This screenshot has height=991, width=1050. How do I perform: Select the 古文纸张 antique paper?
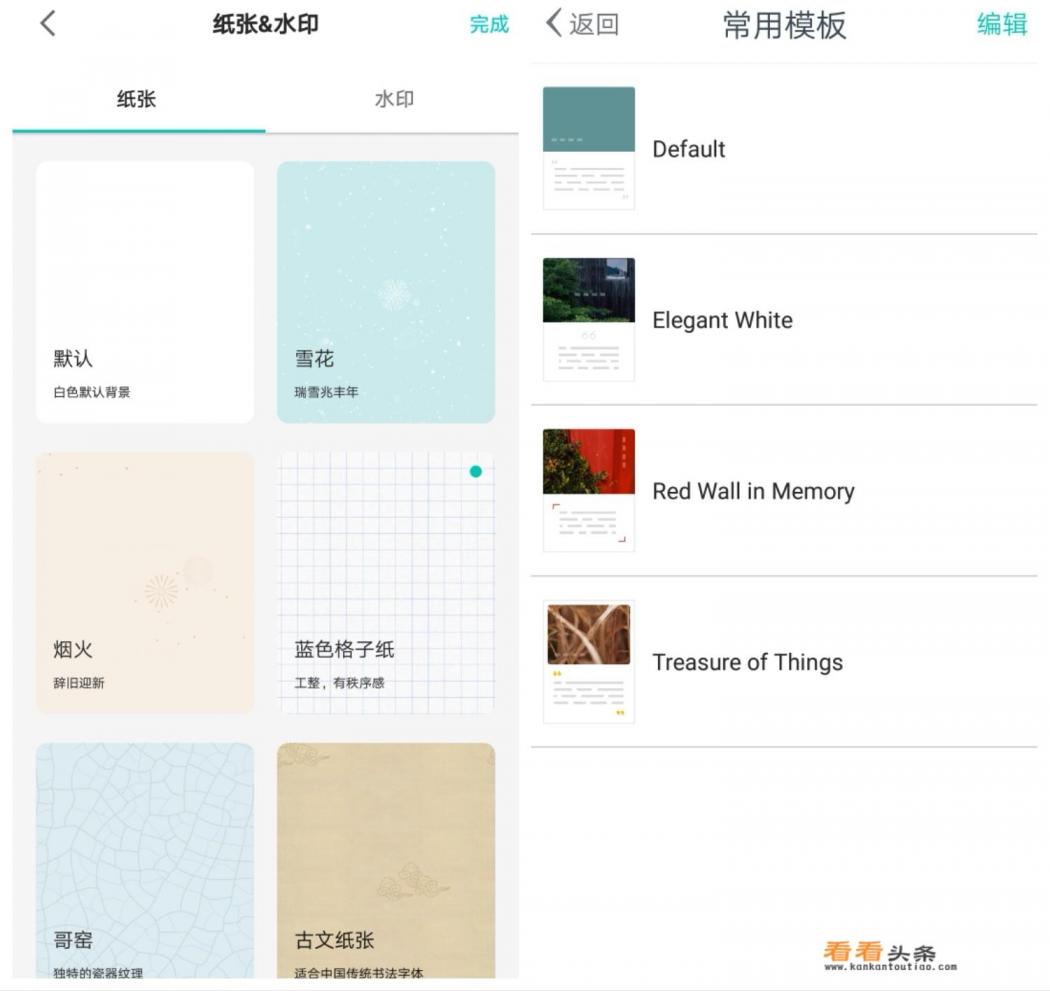[x=386, y=860]
